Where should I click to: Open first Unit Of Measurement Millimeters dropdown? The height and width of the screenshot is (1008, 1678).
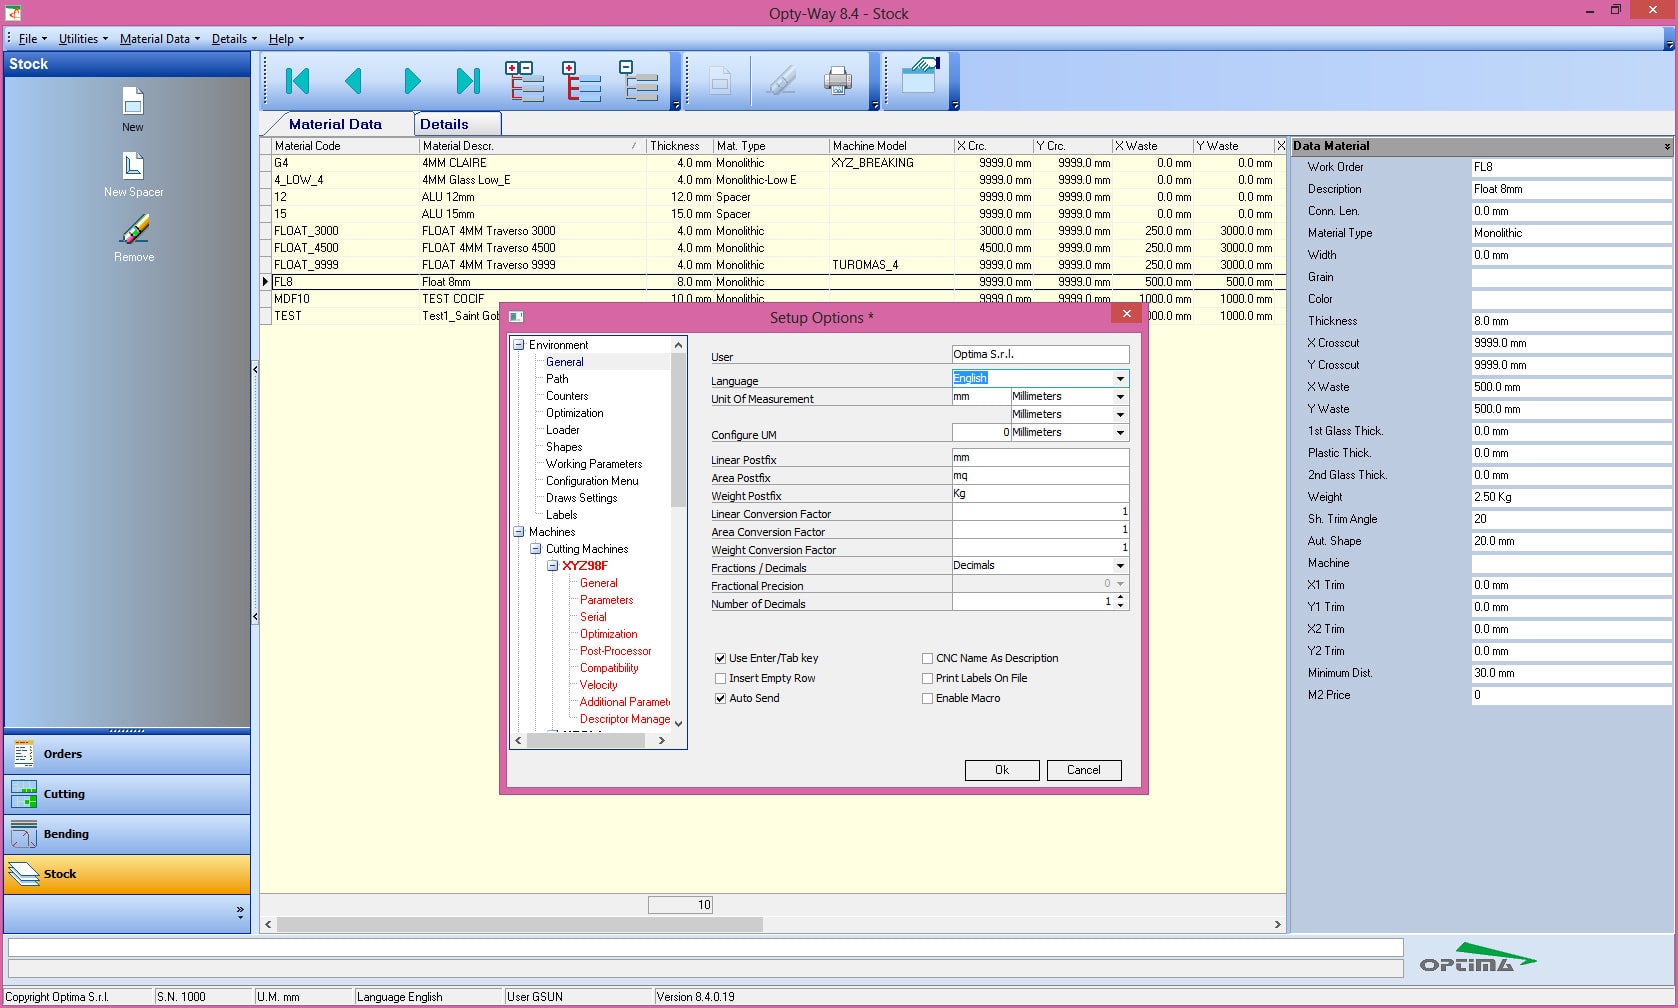pyautogui.click(x=1120, y=397)
